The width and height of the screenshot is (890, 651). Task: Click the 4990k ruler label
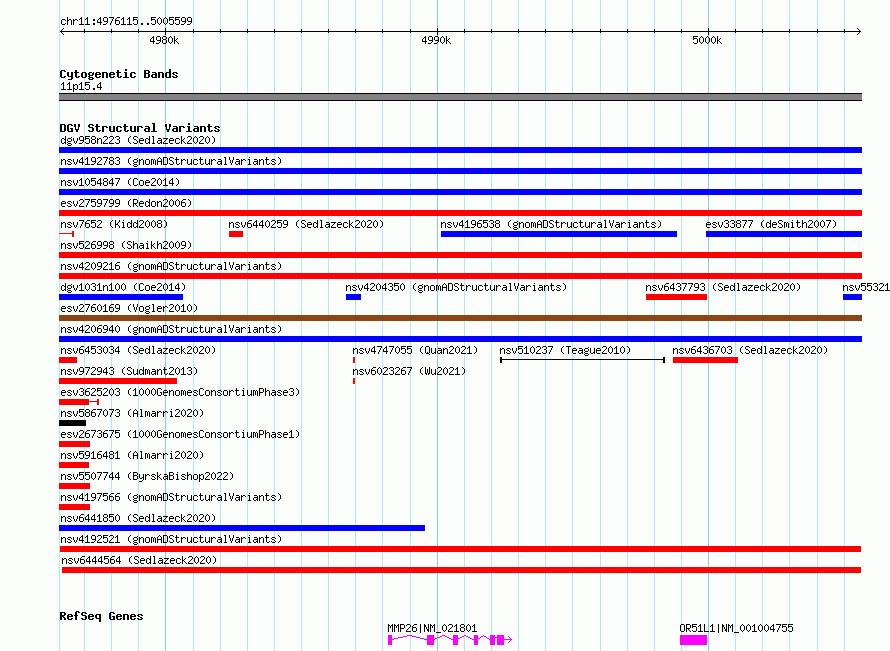pyautogui.click(x=436, y=40)
